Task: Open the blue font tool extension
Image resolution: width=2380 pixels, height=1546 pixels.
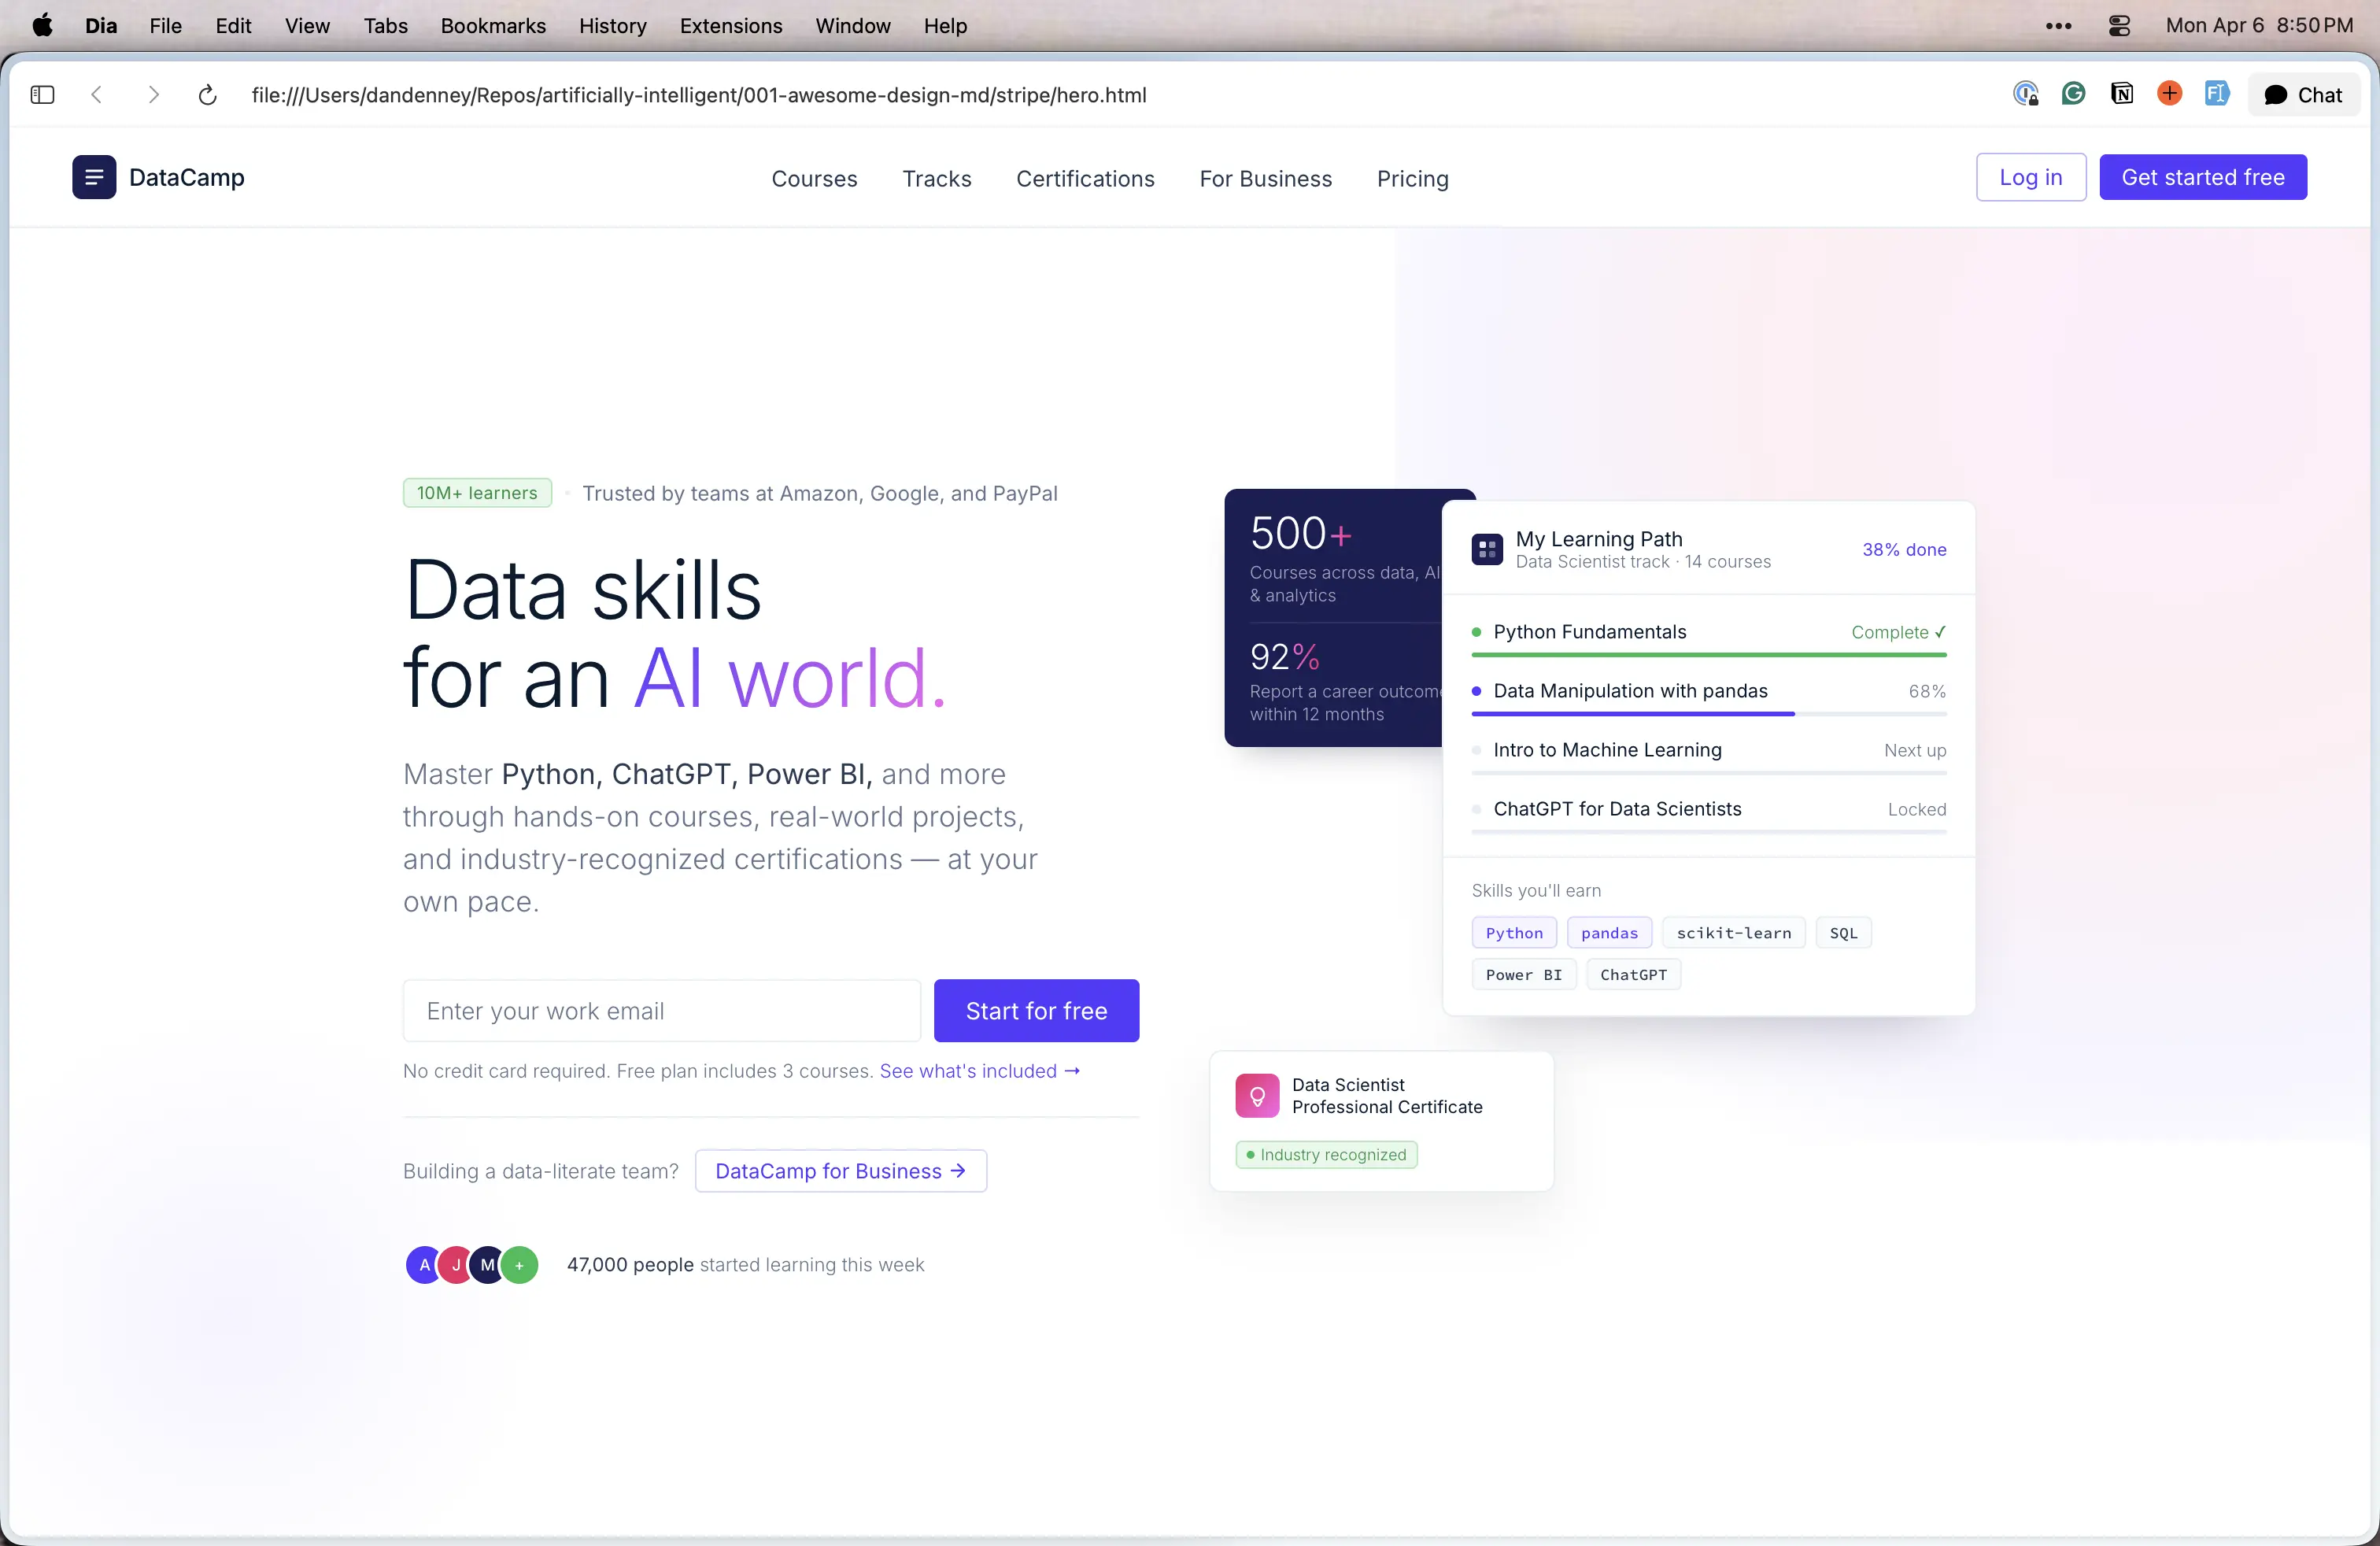Action: (x=2217, y=94)
